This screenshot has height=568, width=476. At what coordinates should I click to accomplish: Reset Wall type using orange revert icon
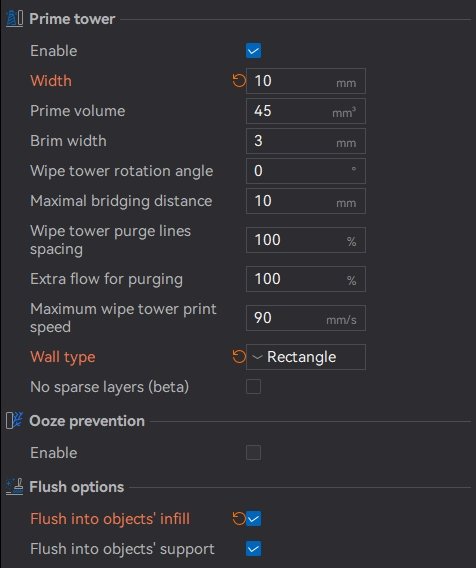tap(239, 357)
